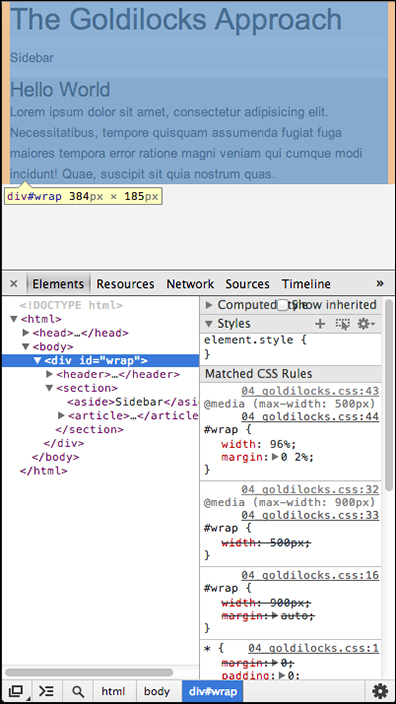Open the styles gear options menu
This screenshot has width=396, height=704.
click(x=366, y=324)
